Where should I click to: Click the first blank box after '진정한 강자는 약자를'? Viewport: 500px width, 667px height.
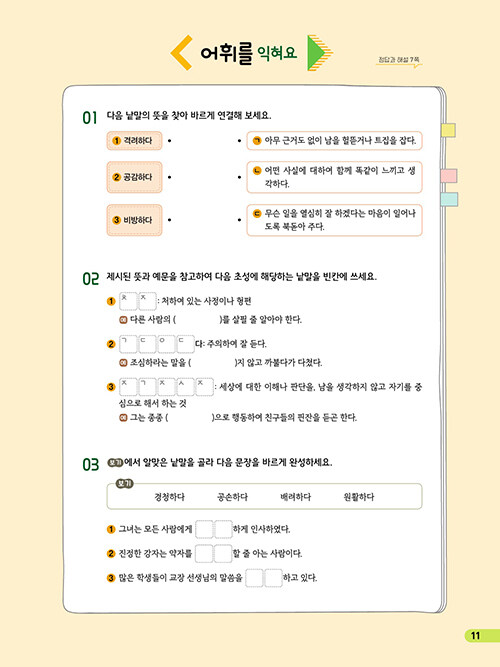click(x=204, y=554)
